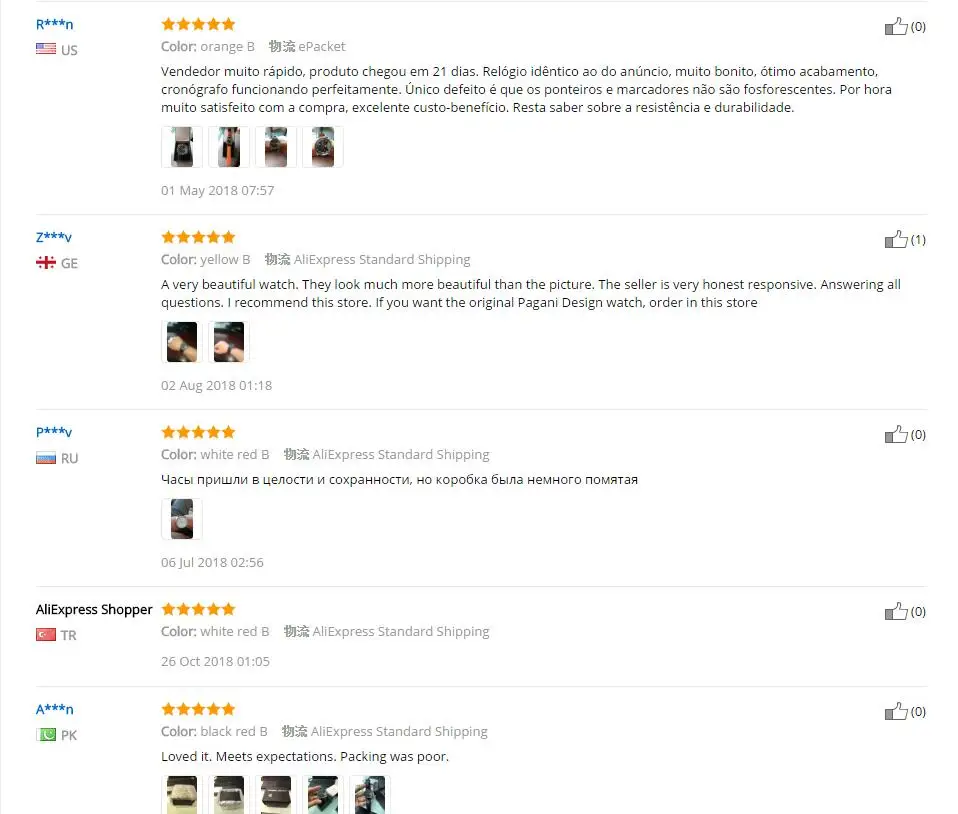958x814 pixels.
Task: Click the Georgia flag icon next to GE
Action: 46,263
